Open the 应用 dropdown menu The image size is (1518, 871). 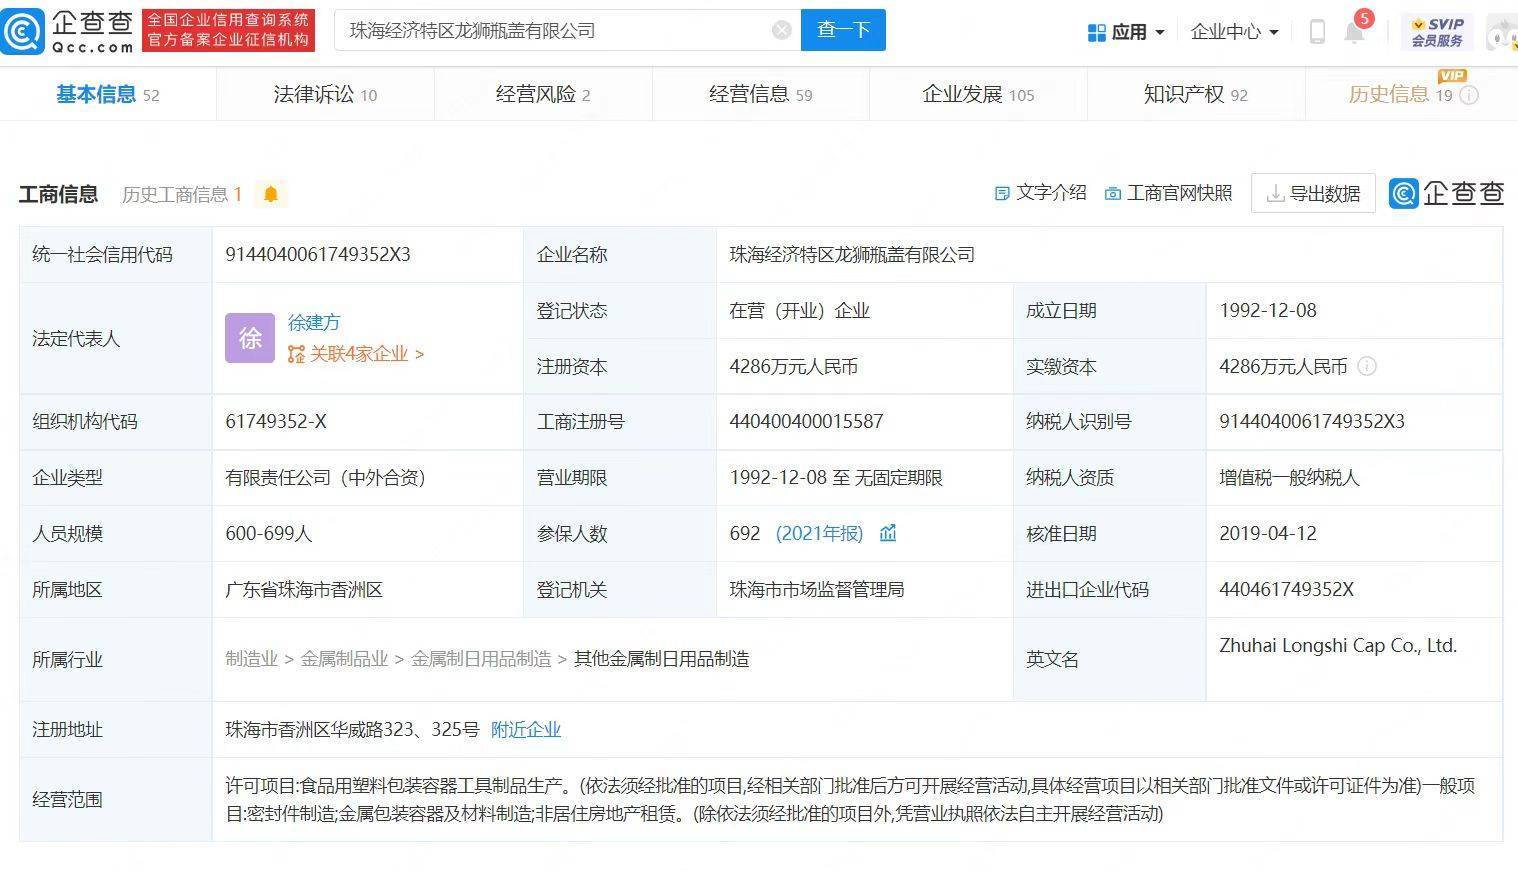[1126, 32]
